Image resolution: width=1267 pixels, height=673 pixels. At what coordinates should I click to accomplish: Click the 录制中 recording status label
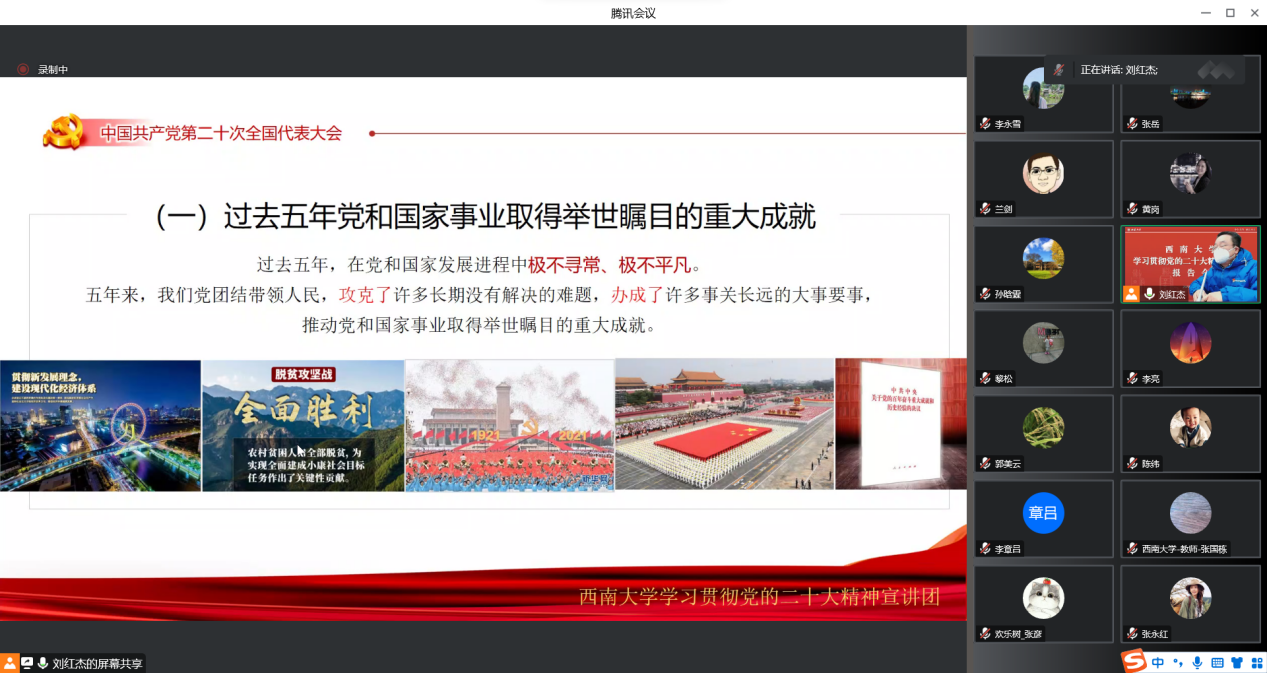(53, 70)
